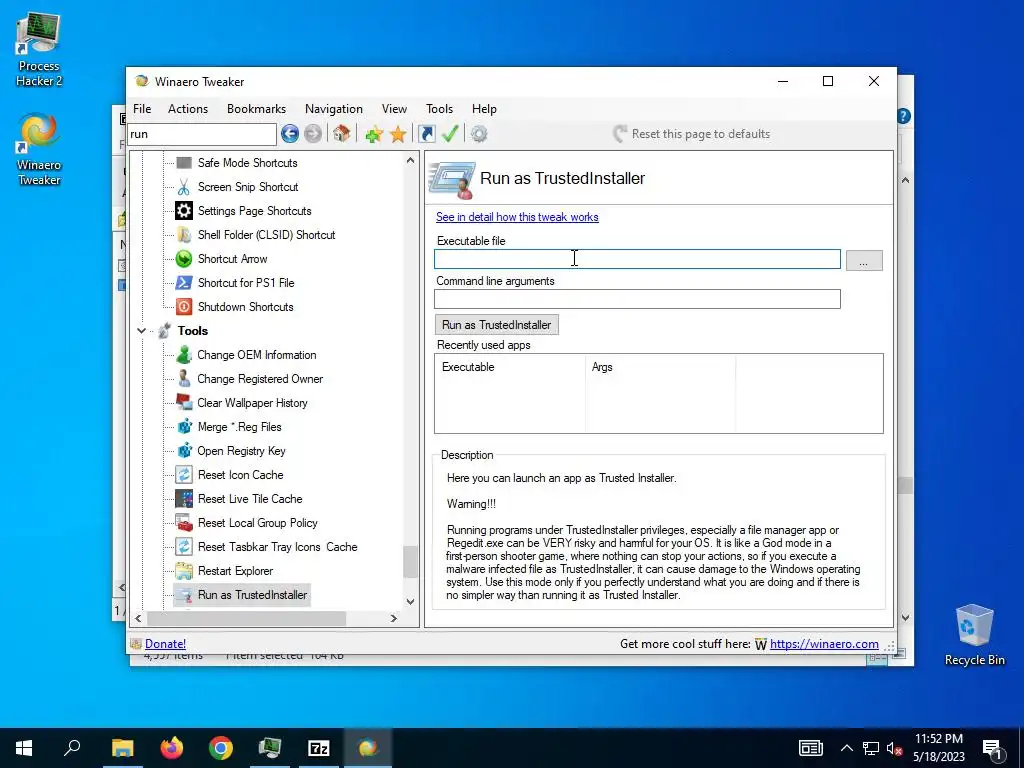The image size is (1024, 768).
Task: Select Safe Mode Shortcuts tree item
Action: coord(248,163)
